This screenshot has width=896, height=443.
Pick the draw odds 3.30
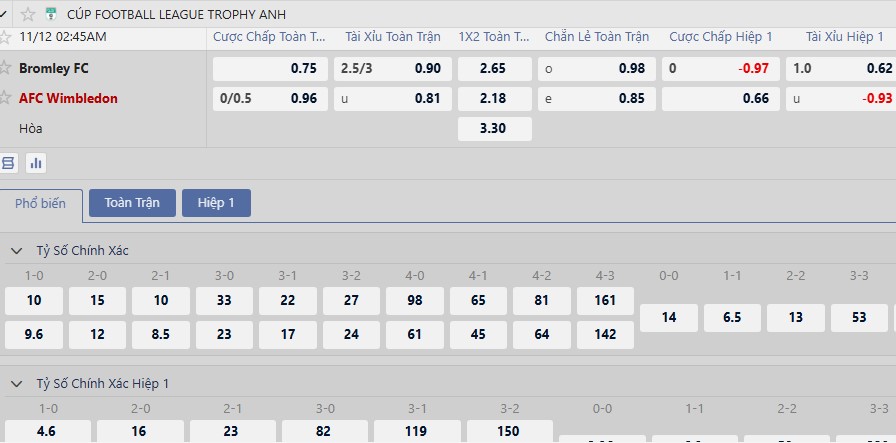tap(494, 129)
